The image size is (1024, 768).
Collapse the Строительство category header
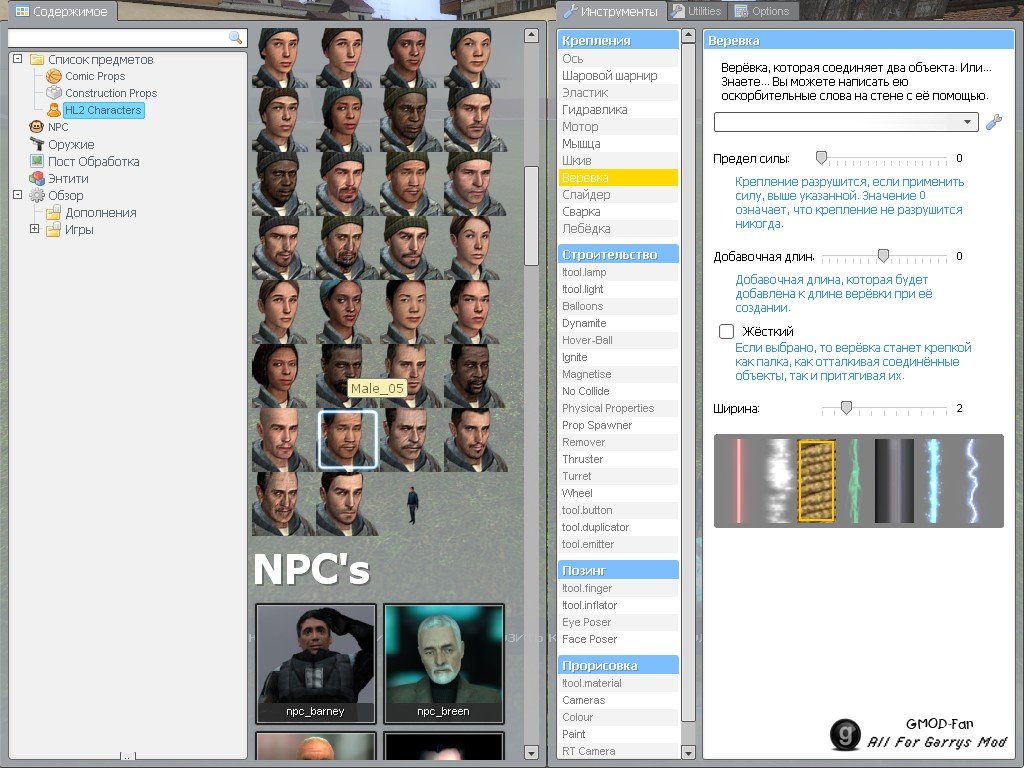pyautogui.click(x=618, y=254)
